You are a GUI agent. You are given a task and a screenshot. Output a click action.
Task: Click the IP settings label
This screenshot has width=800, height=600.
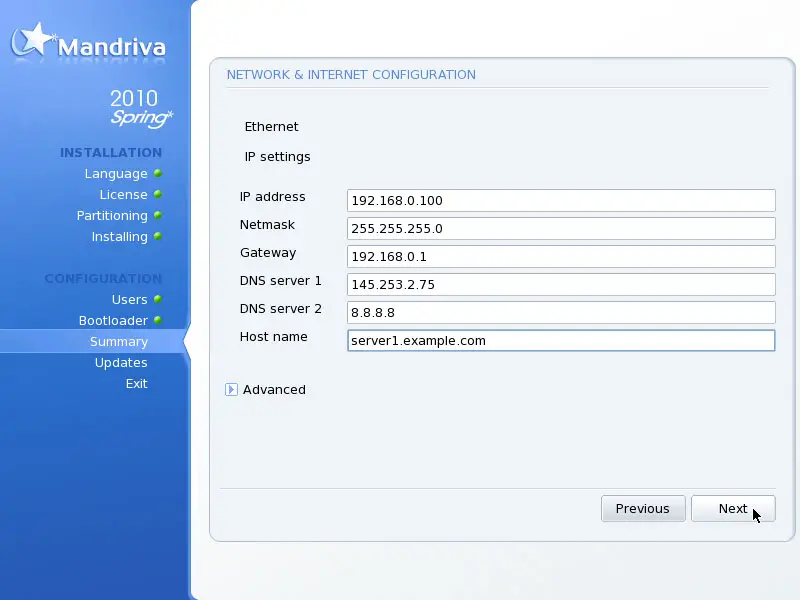tap(278, 157)
